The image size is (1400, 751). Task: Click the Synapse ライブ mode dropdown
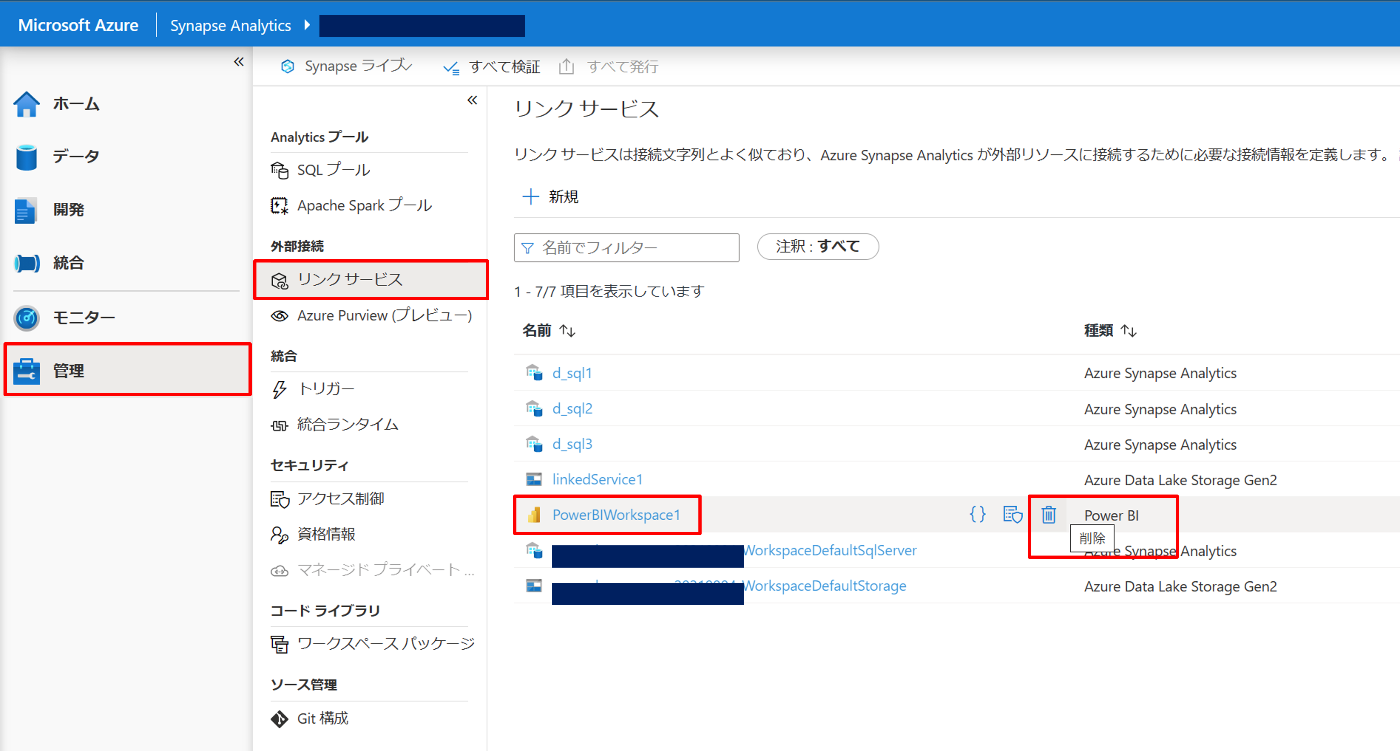tap(347, 66)
